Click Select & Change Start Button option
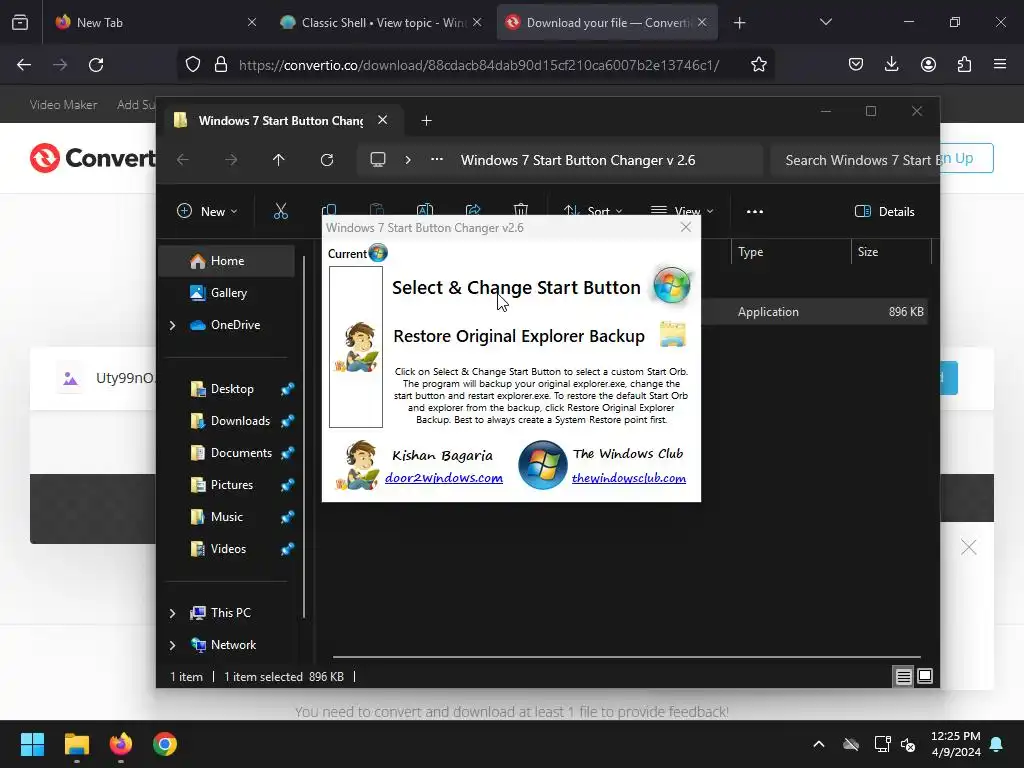 point(516,288)
